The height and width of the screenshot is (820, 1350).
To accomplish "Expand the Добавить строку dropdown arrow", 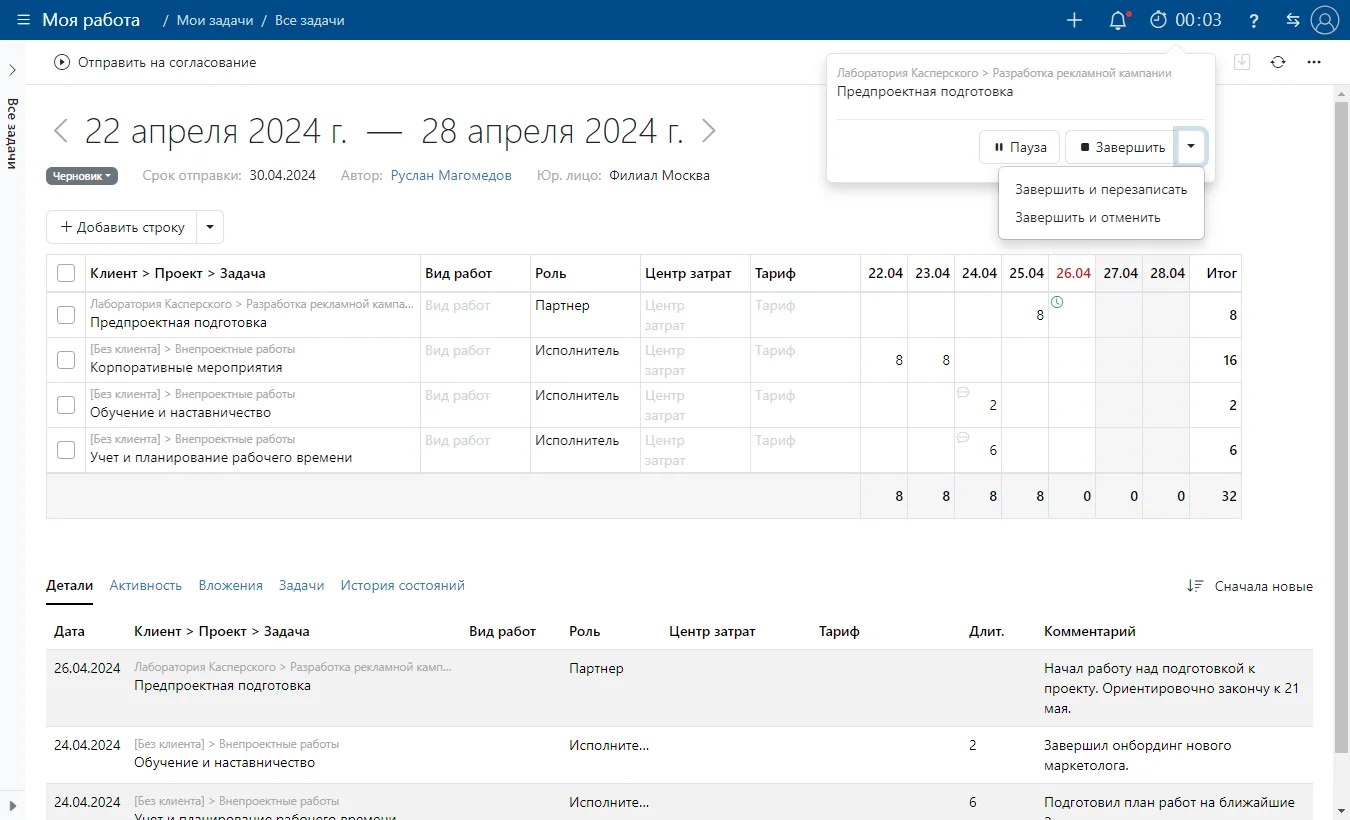I will tap(210, 227).
